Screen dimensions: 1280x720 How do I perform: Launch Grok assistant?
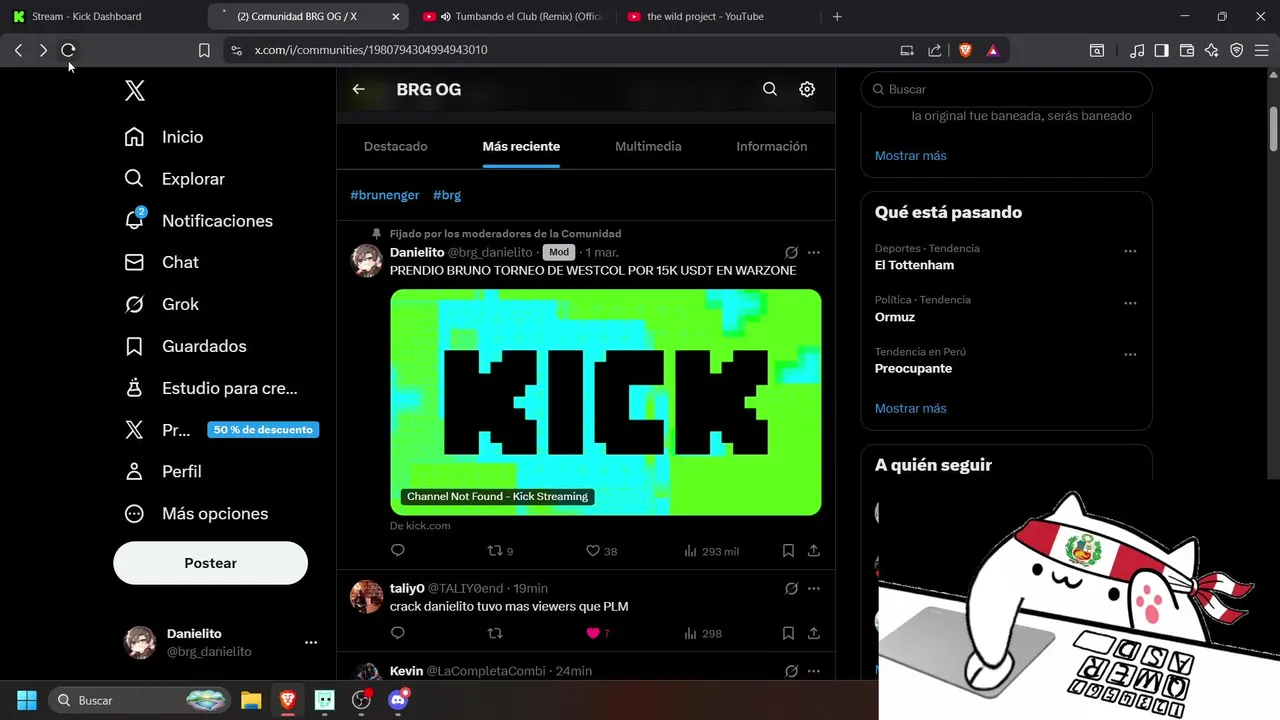(x=162, y=304)
